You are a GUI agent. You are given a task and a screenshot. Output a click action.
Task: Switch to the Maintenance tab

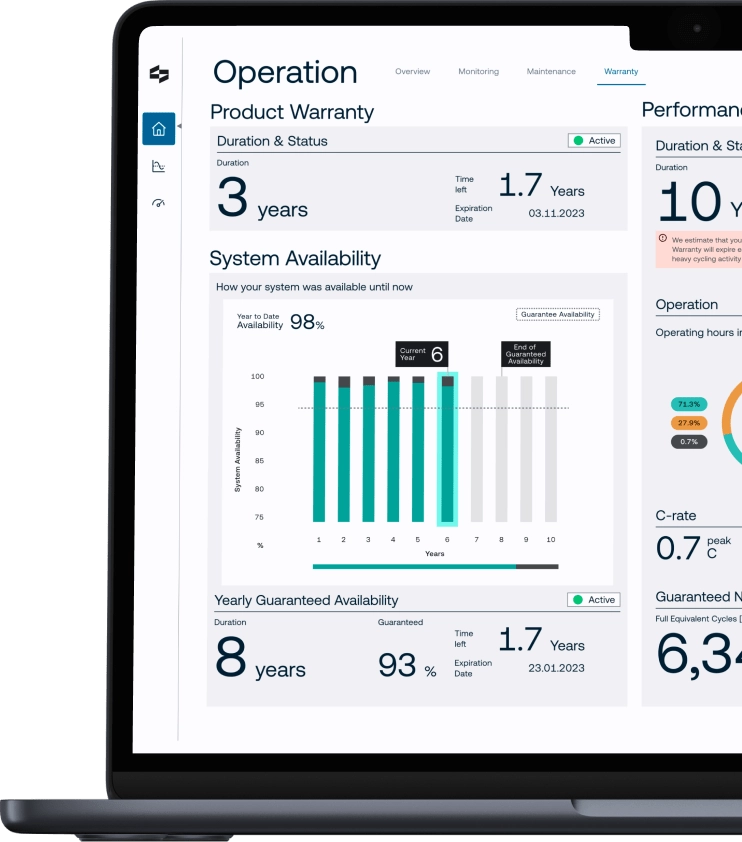(551, 71)
